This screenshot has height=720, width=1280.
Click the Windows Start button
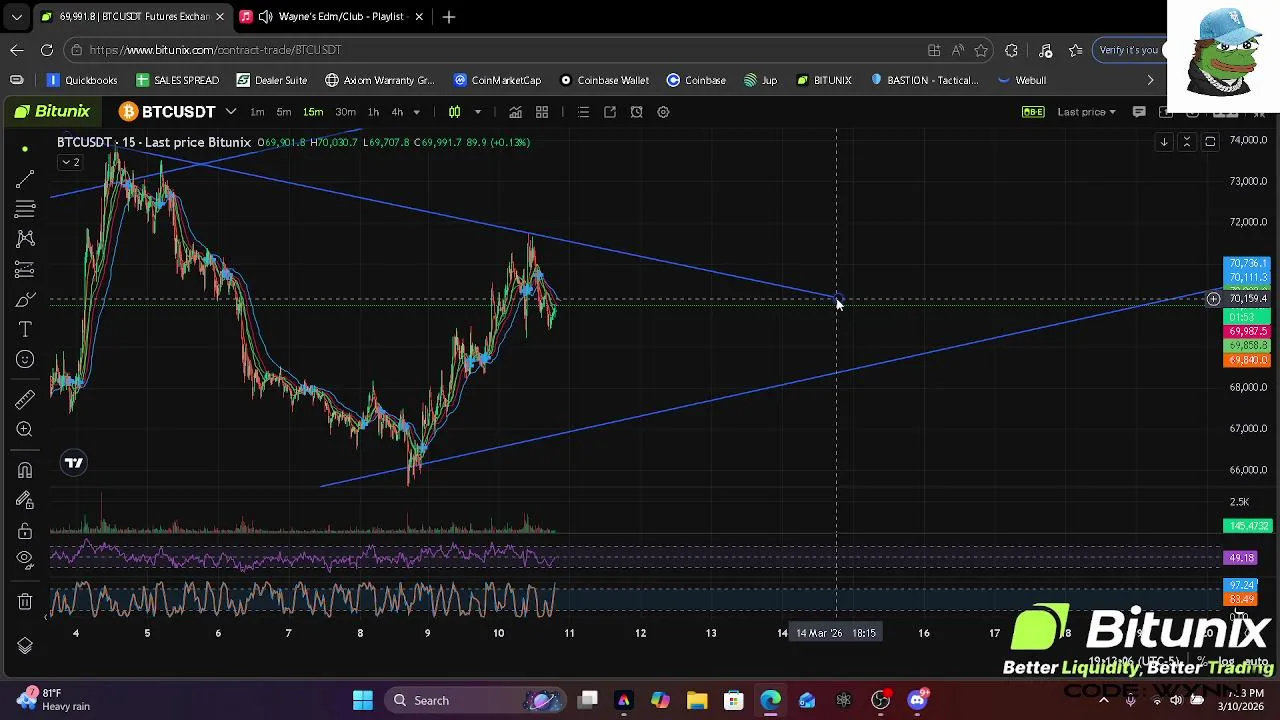[x=363, y=700]
